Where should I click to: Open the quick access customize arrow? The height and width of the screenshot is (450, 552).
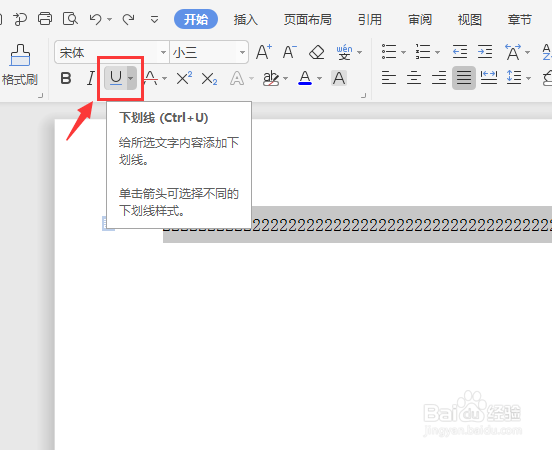point(154,19)
